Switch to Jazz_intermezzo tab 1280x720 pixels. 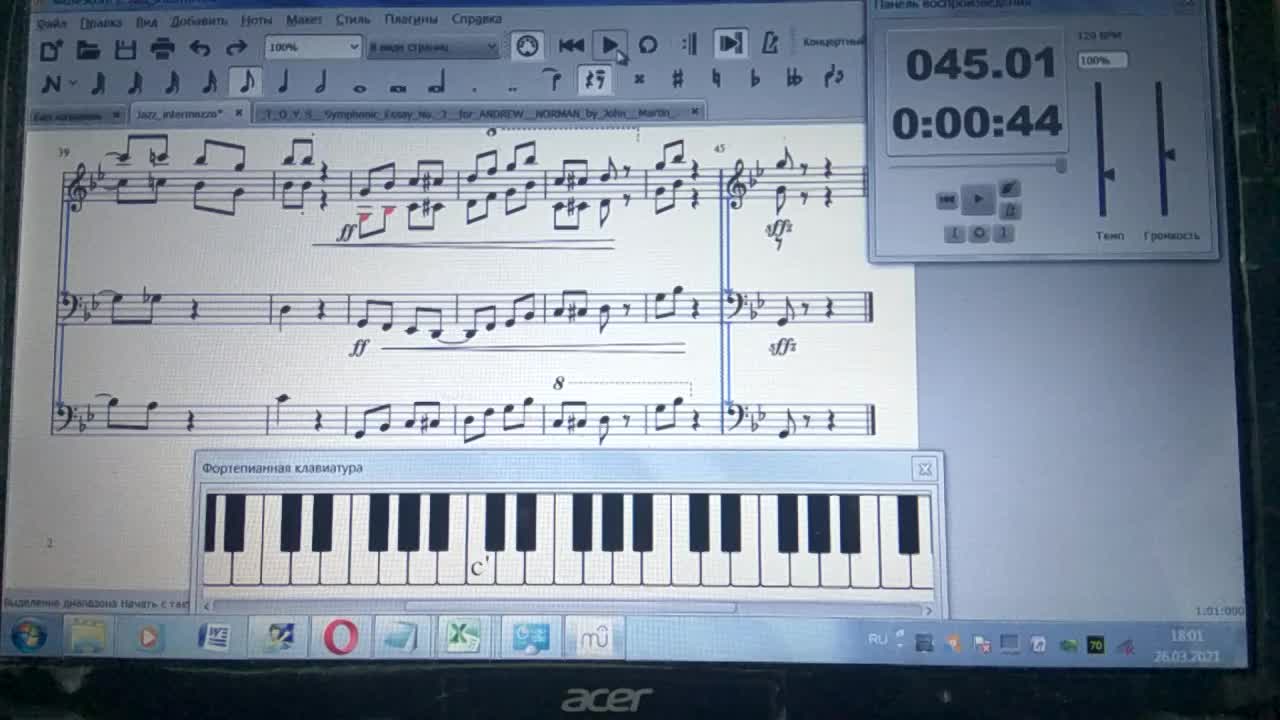pyautogui.click(x=180, y=114)
